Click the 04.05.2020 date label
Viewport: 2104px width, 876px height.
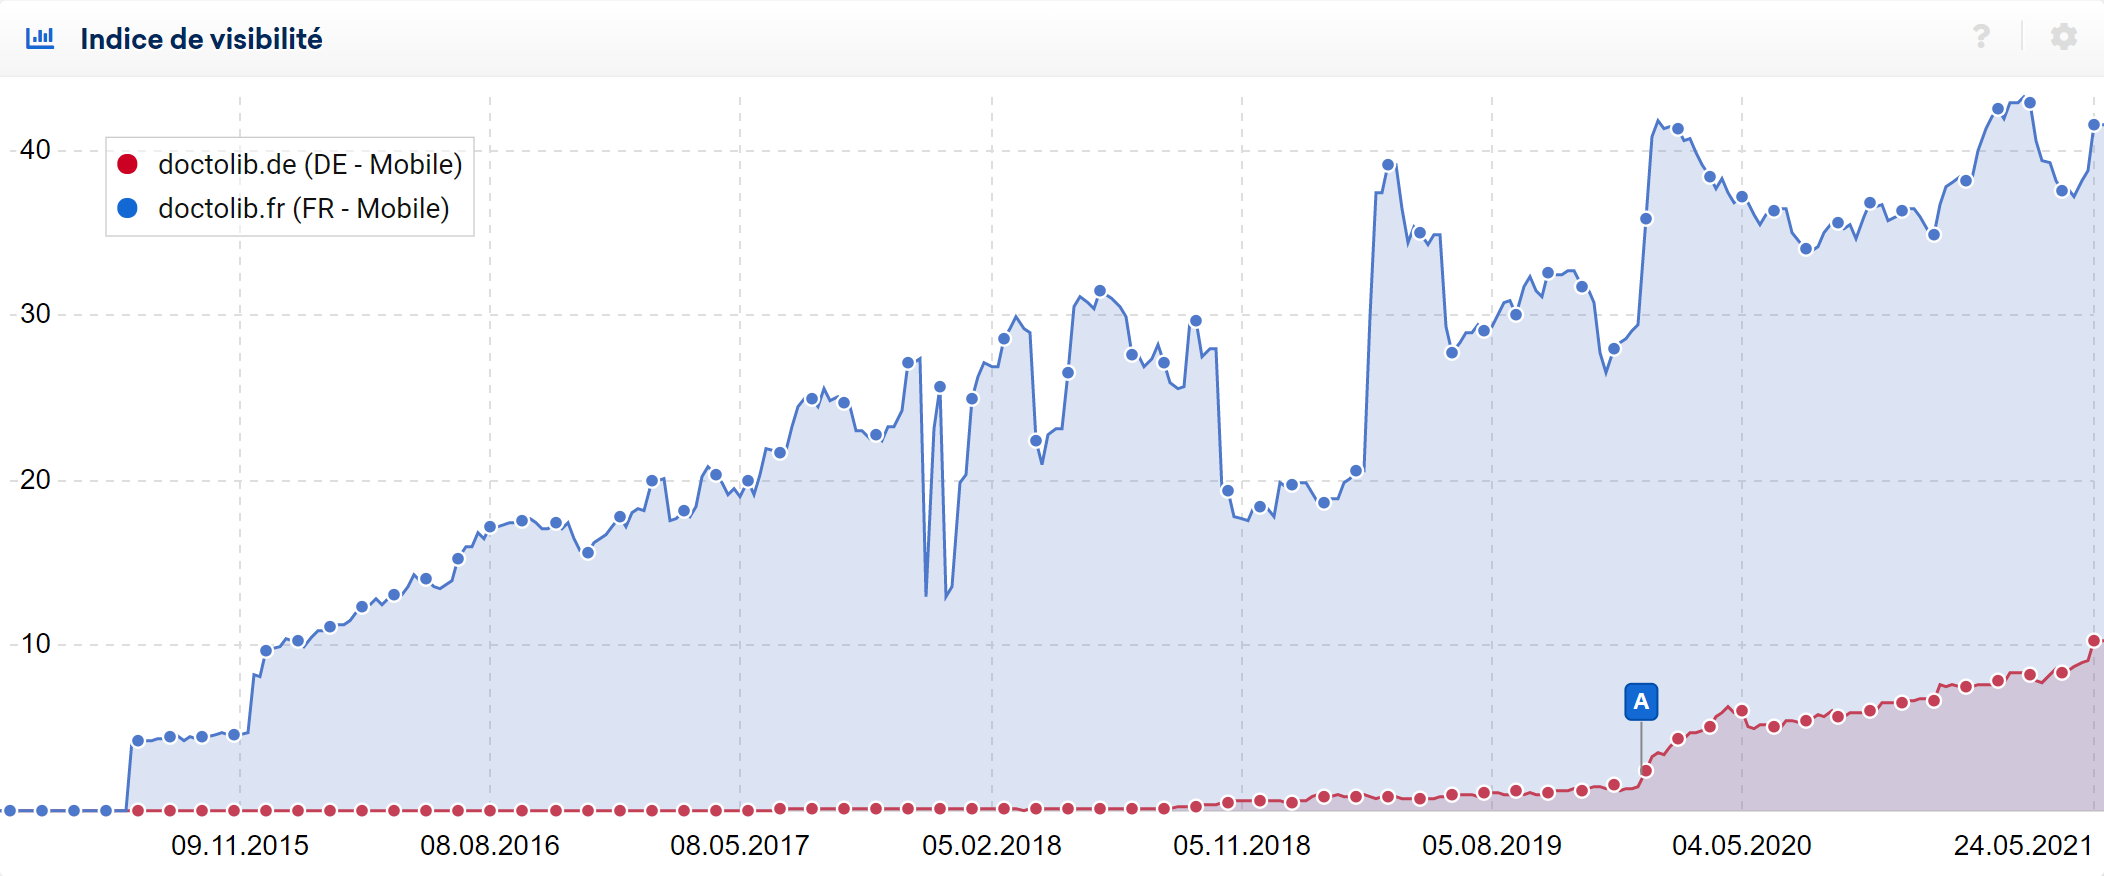(x=1742, y=846)
